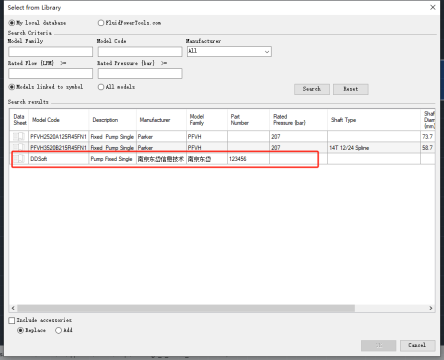Screen dimensions: 444x360
Task: Click into the Model Family input field
Action: [51, 52]
